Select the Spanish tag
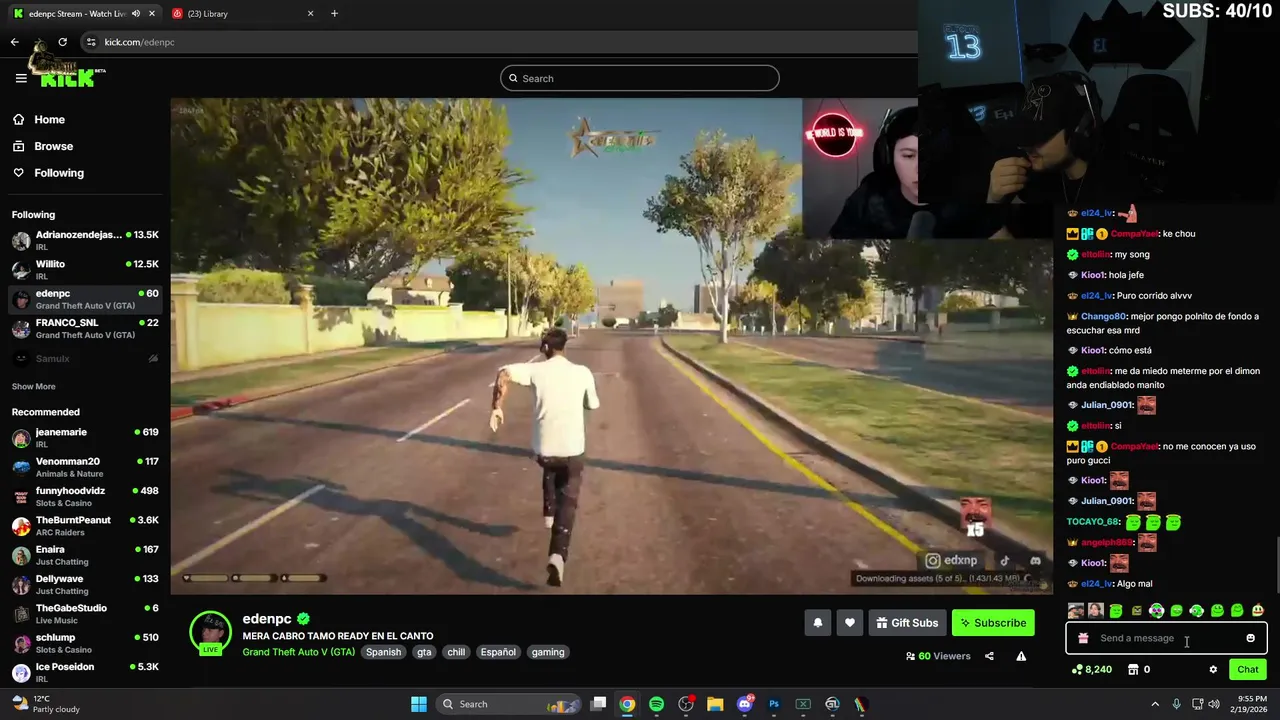1280x720 pixels. pos(383,652)
